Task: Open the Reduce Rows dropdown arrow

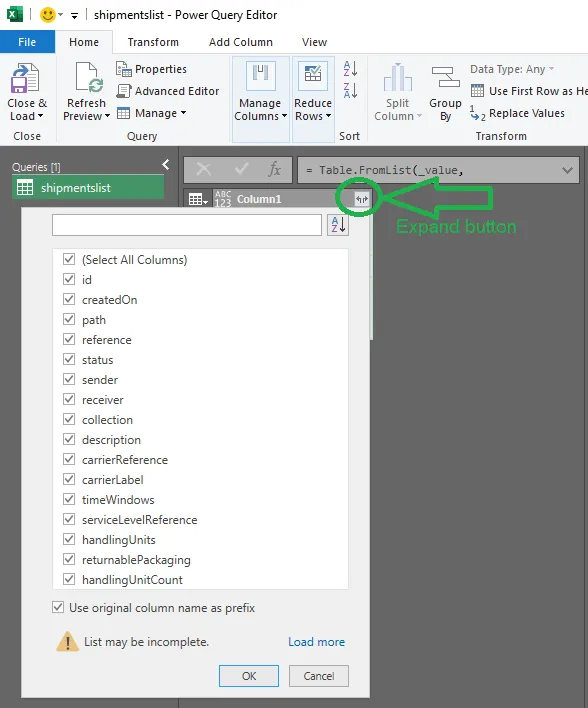Action: (x=328, y=116)
